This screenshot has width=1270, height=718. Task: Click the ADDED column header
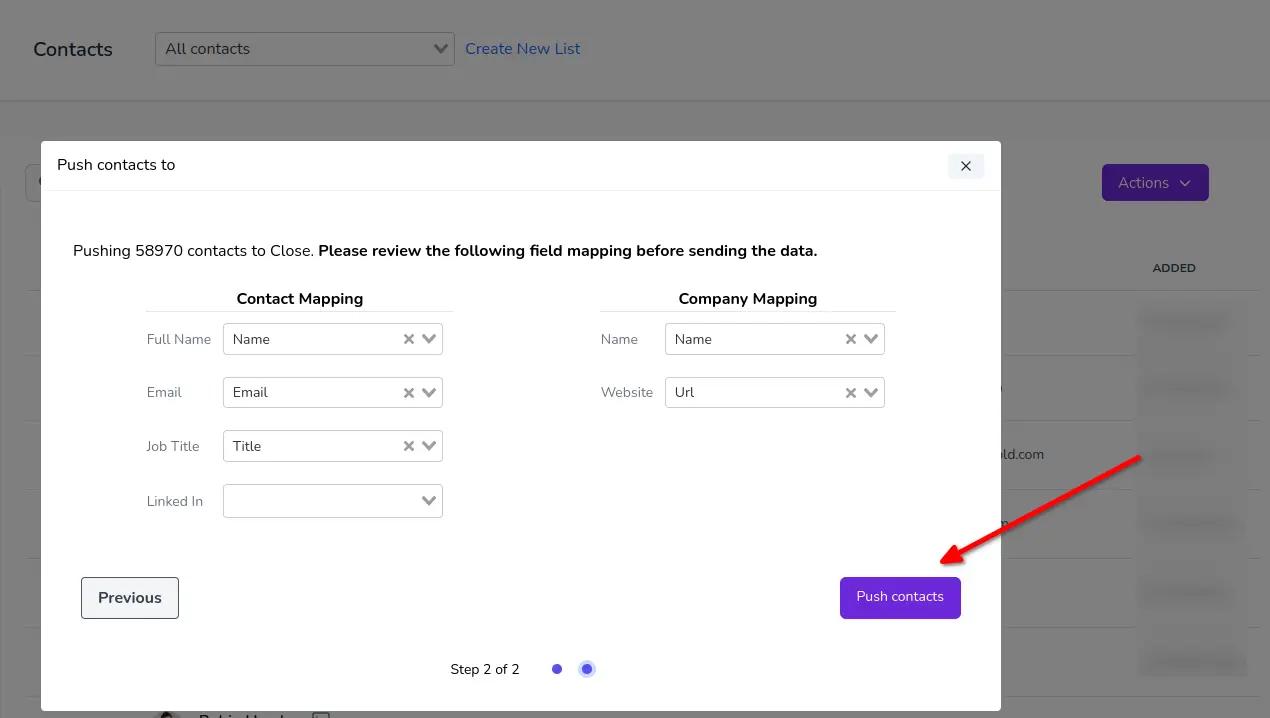click(x=1174, y=268)
